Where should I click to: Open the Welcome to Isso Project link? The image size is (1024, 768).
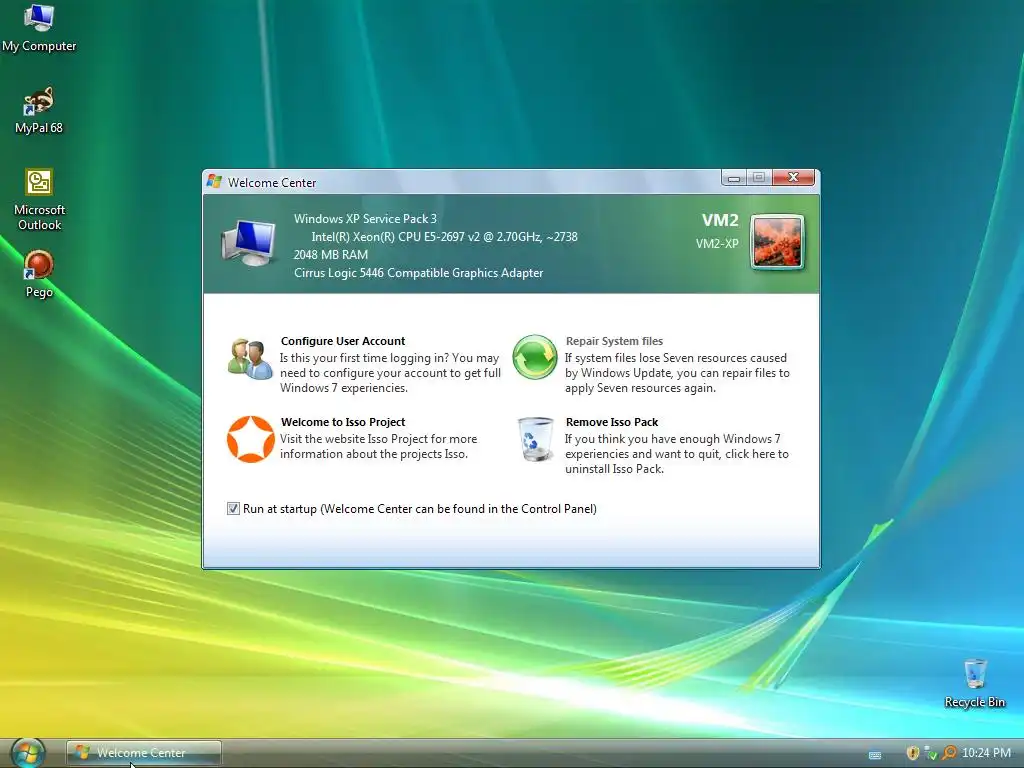point(343,422)
